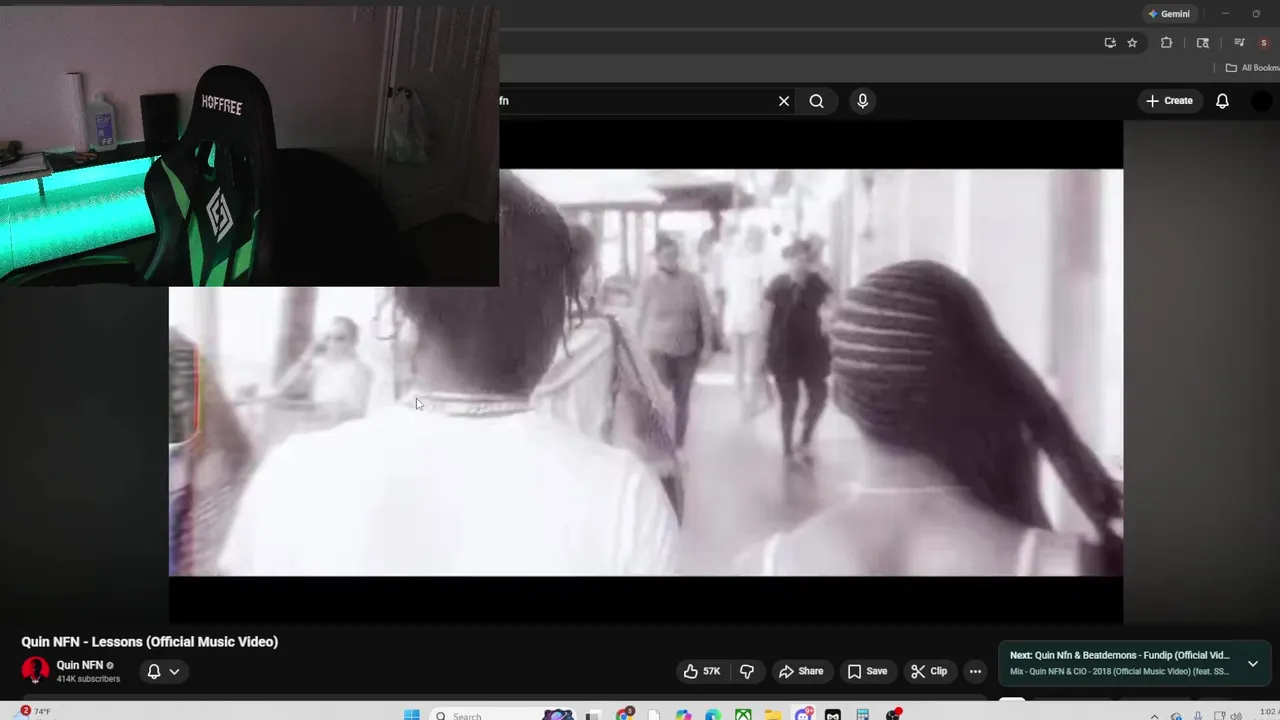The height and width of the screenshot is (720, 1280).
Task: Open Next: Quin Nfn & Beatdemons Fundip
Action: (x=1120, y=656)
